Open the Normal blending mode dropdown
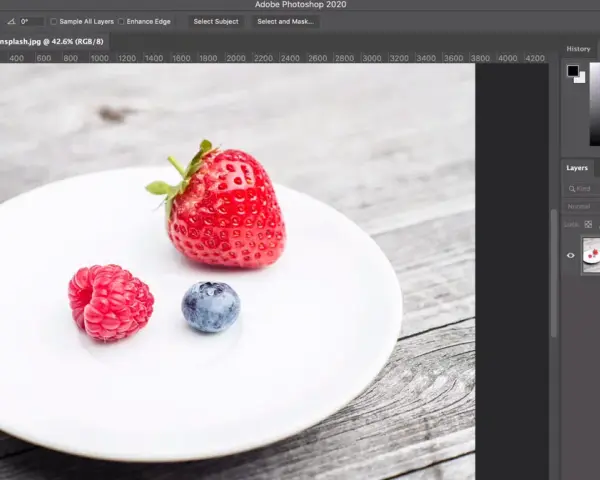Screen dimensions: 600x480 pos(582,206)
